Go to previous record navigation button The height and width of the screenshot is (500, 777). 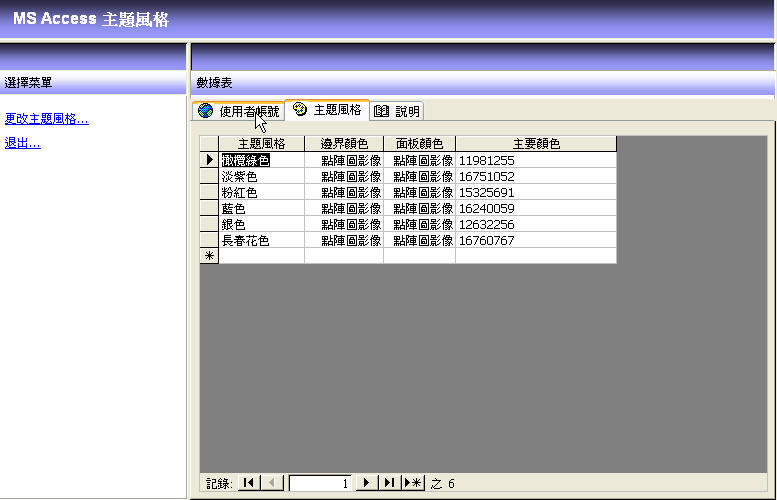272,483
